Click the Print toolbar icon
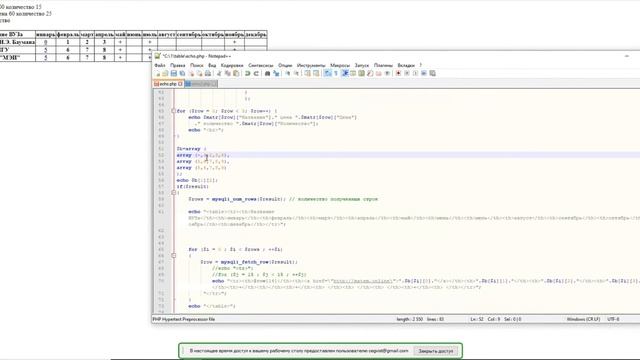 click(208, 73)
